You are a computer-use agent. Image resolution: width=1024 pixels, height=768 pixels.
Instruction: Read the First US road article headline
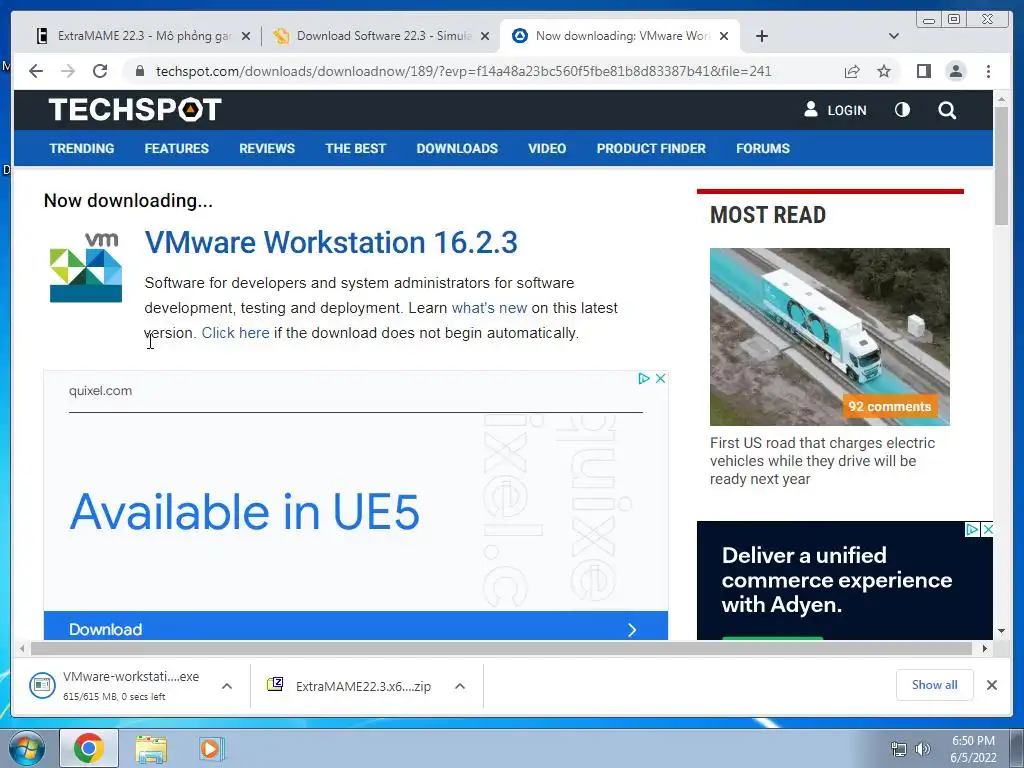point(822,460)
